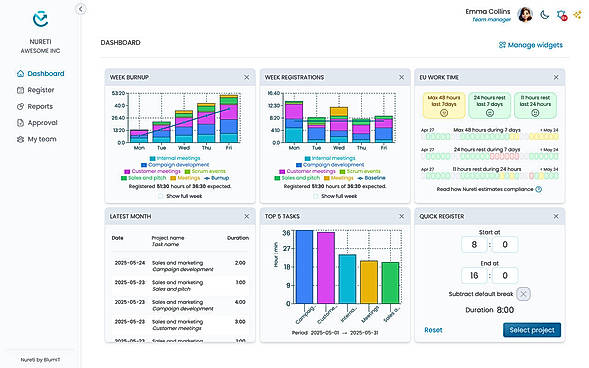Open notifications bell with red badge

point(562,15)
